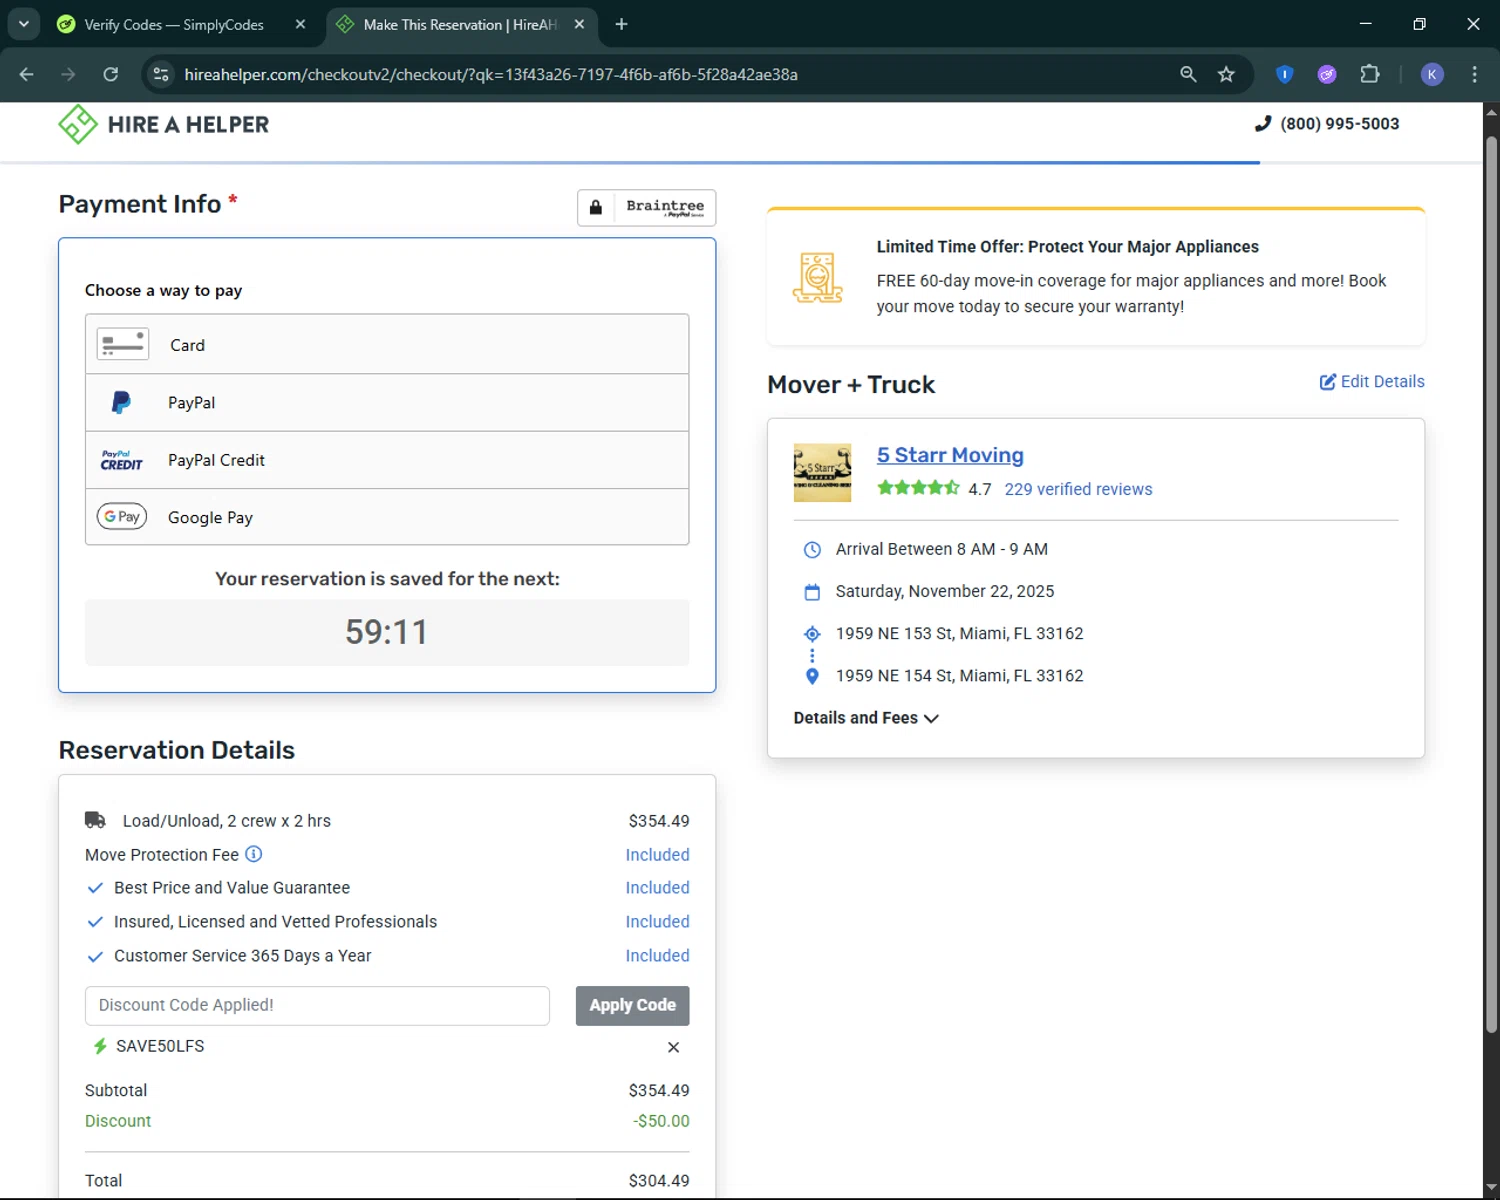Close the SimplyCodes browser tab
Image resolution: width=1500 pixels, height=1200 pixels.
pos(300,25)
